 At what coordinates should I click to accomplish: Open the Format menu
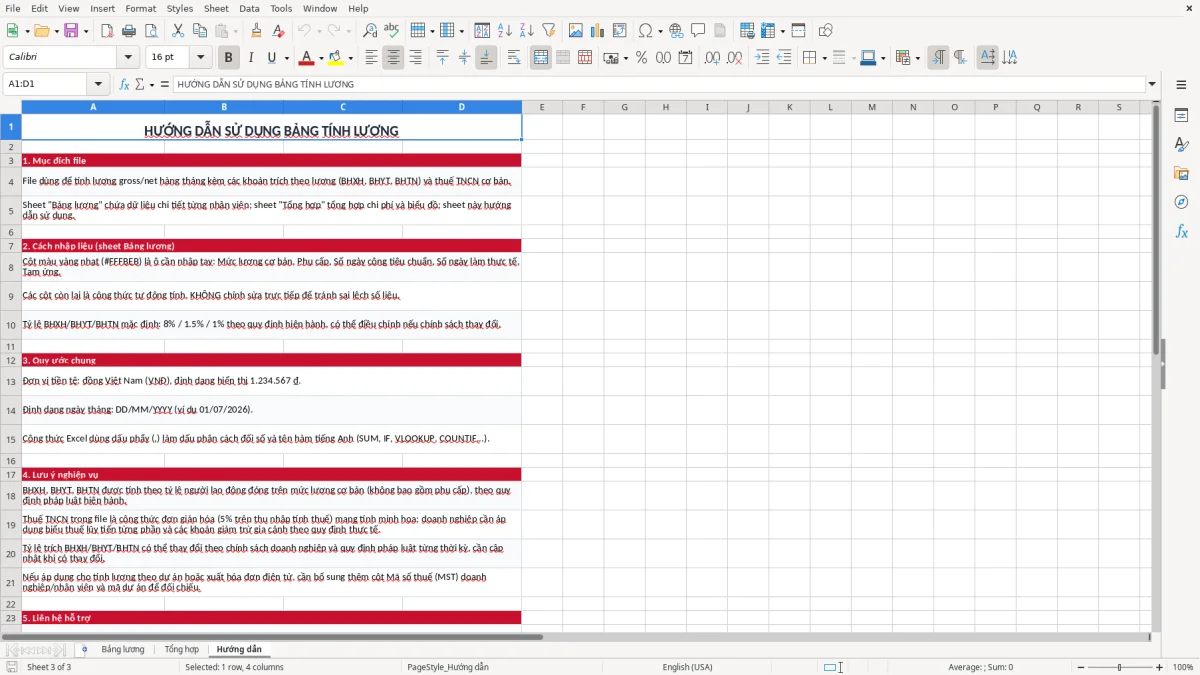pos(141,8)
